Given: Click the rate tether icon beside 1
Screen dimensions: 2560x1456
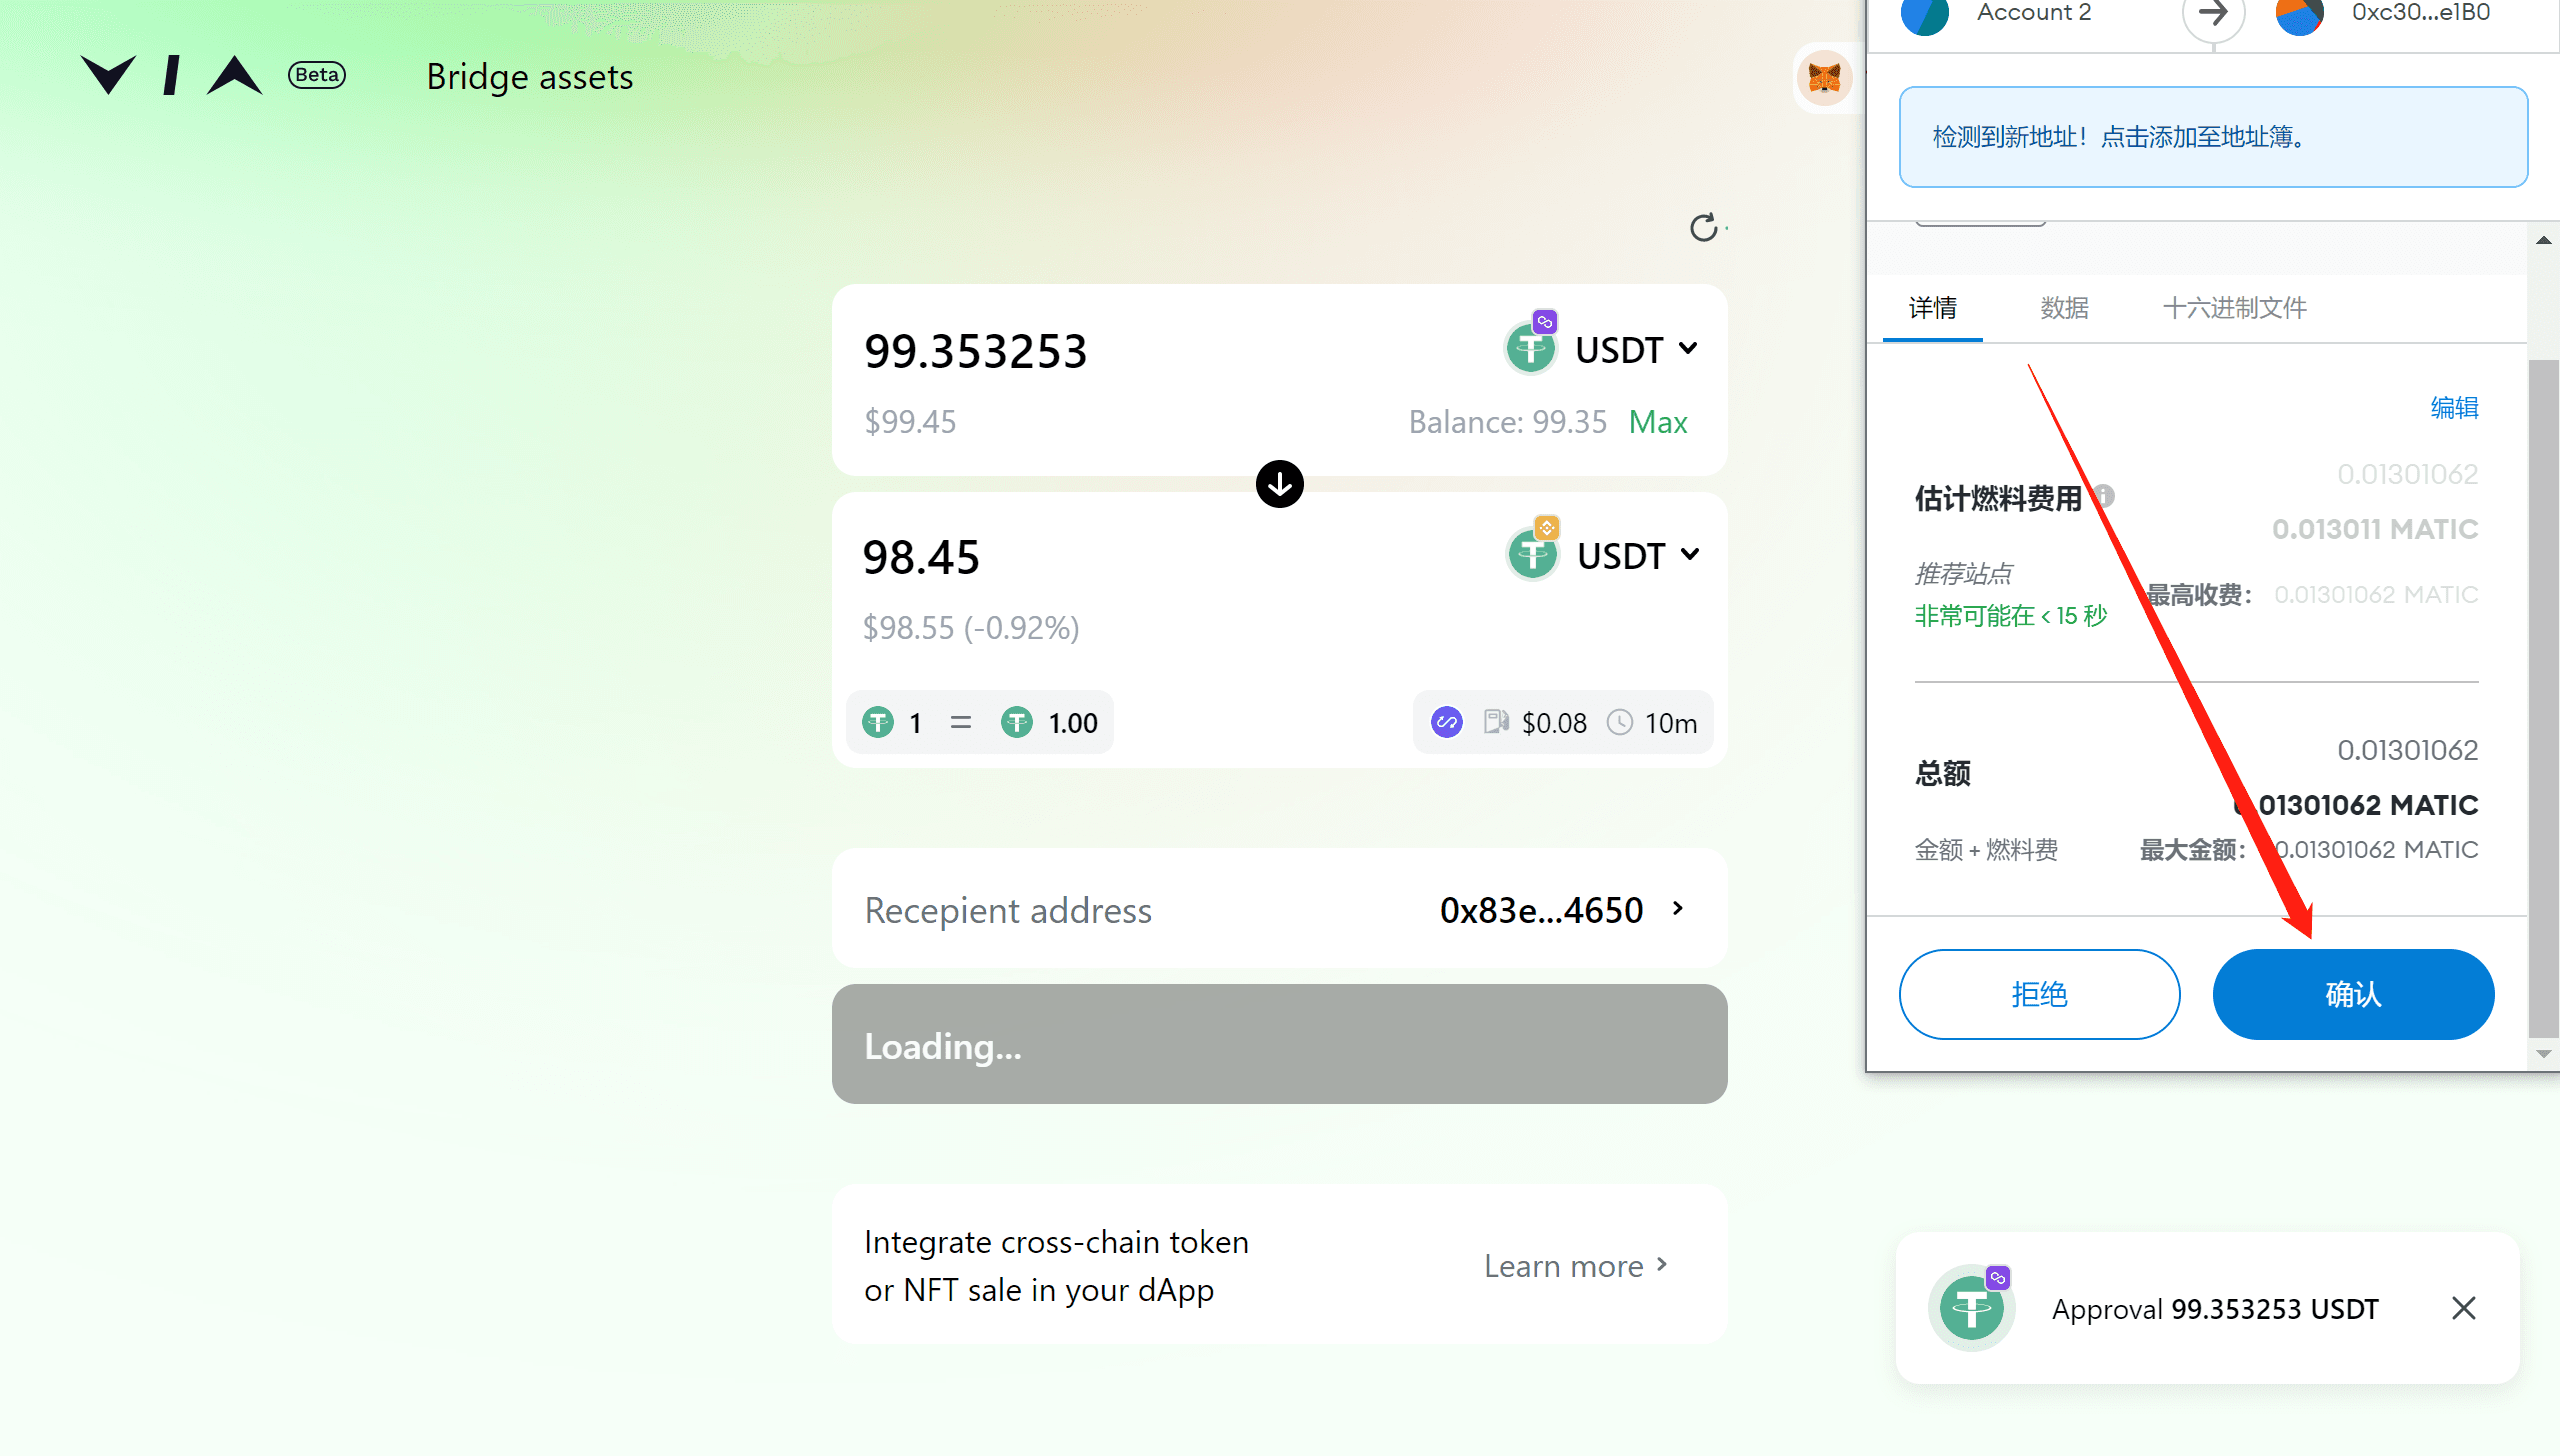Looking at the screenshot, I should (878, 722).
